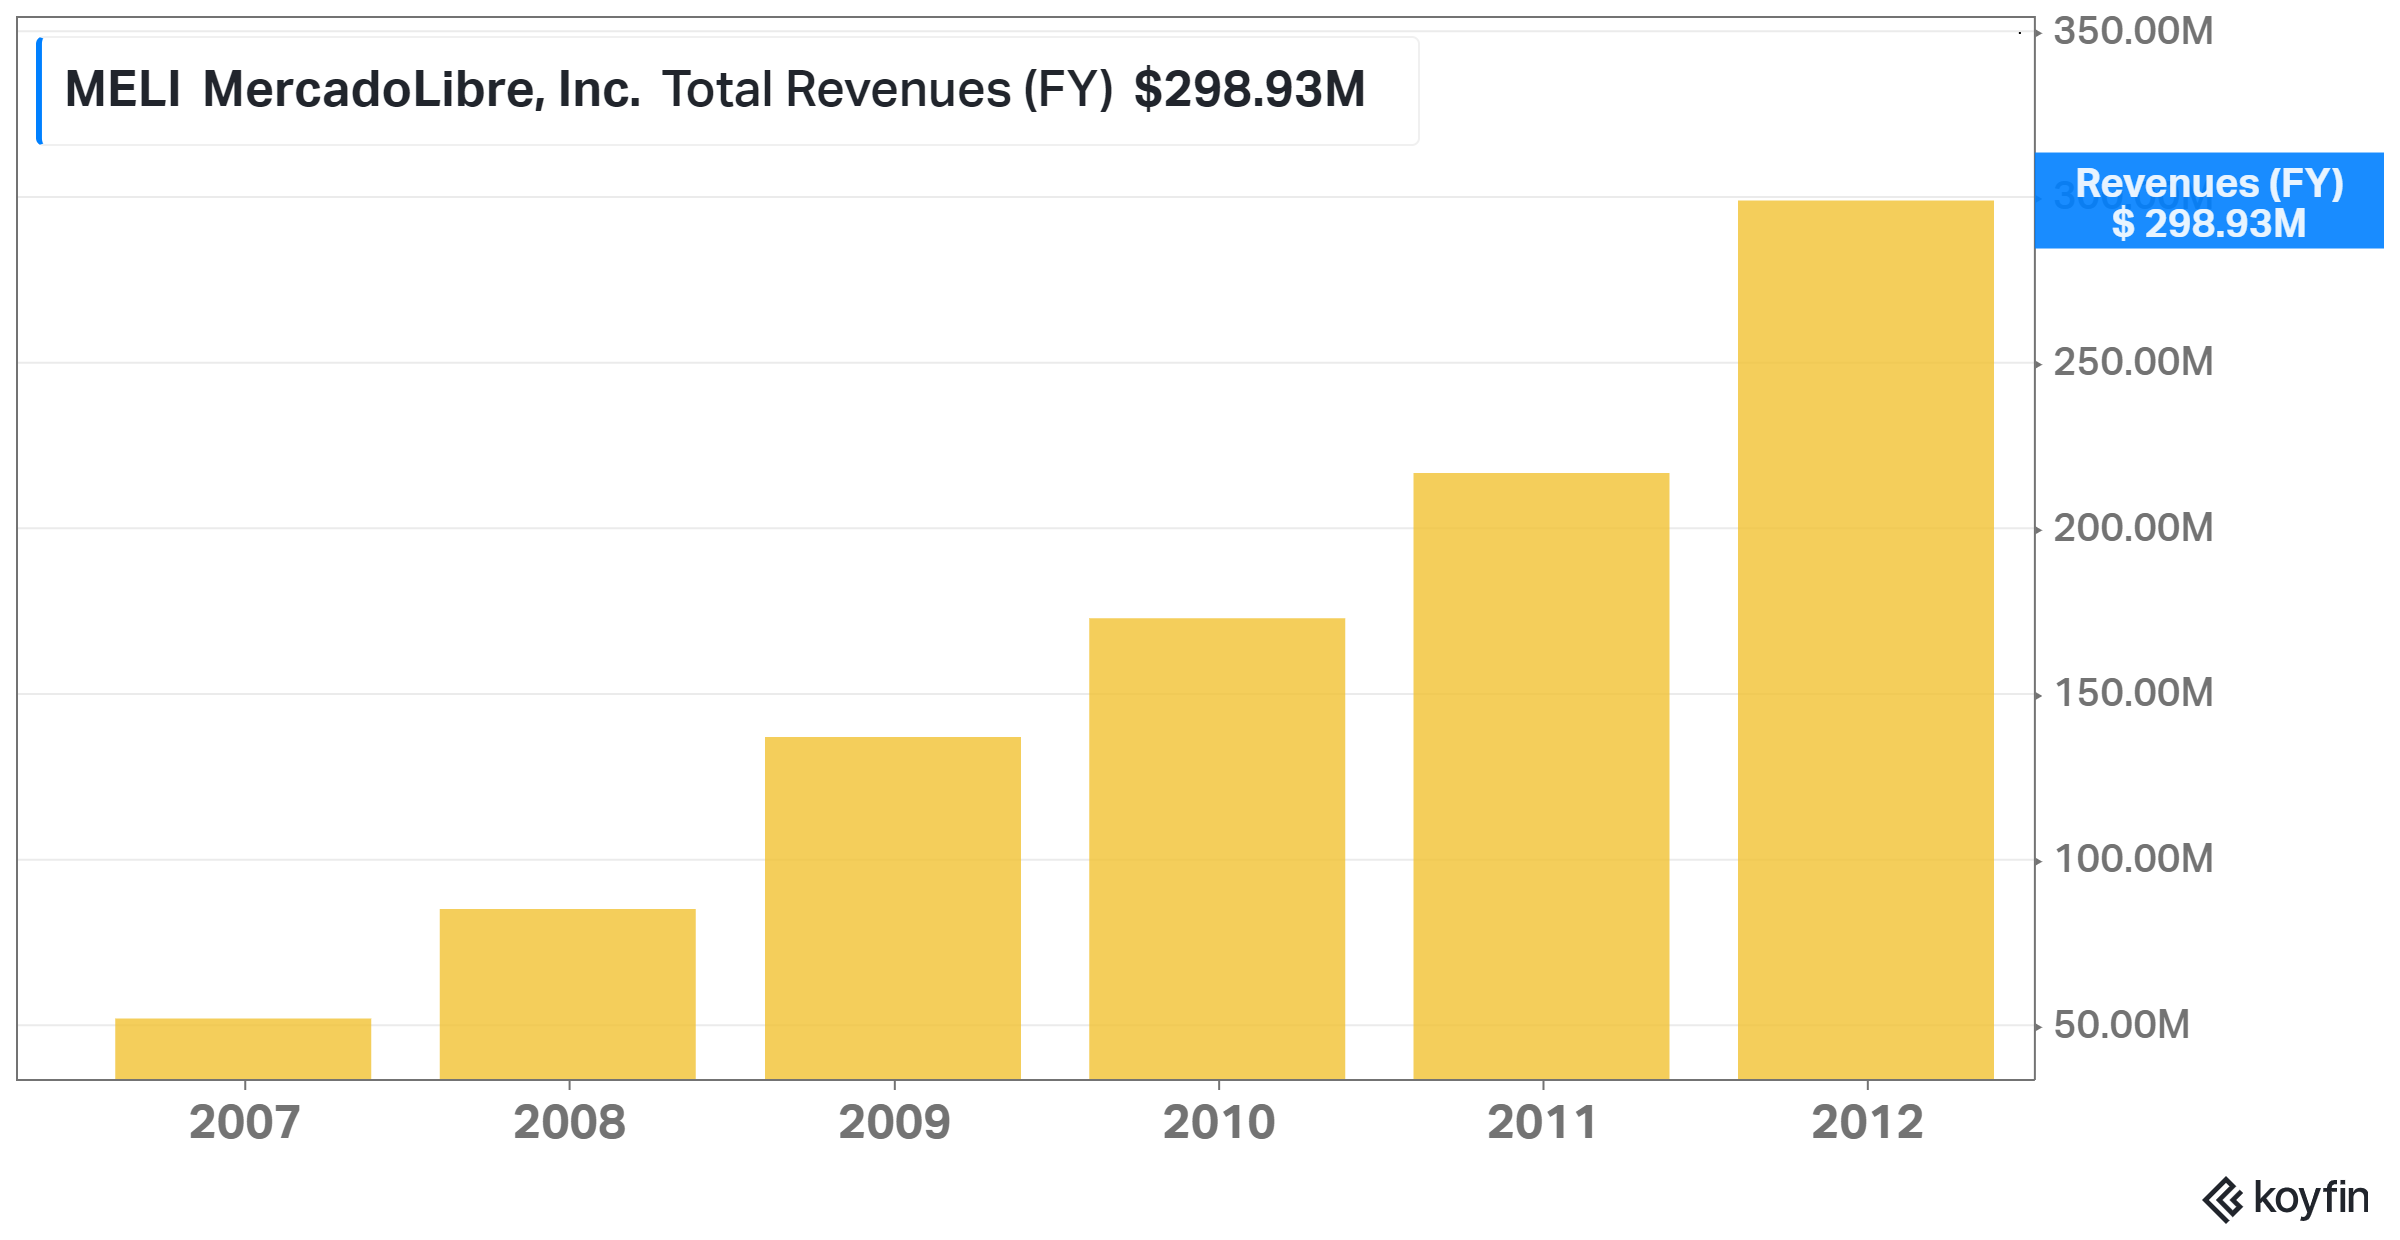
Task: Select the 2010 revenue bar
Action: click(1217, 849)
